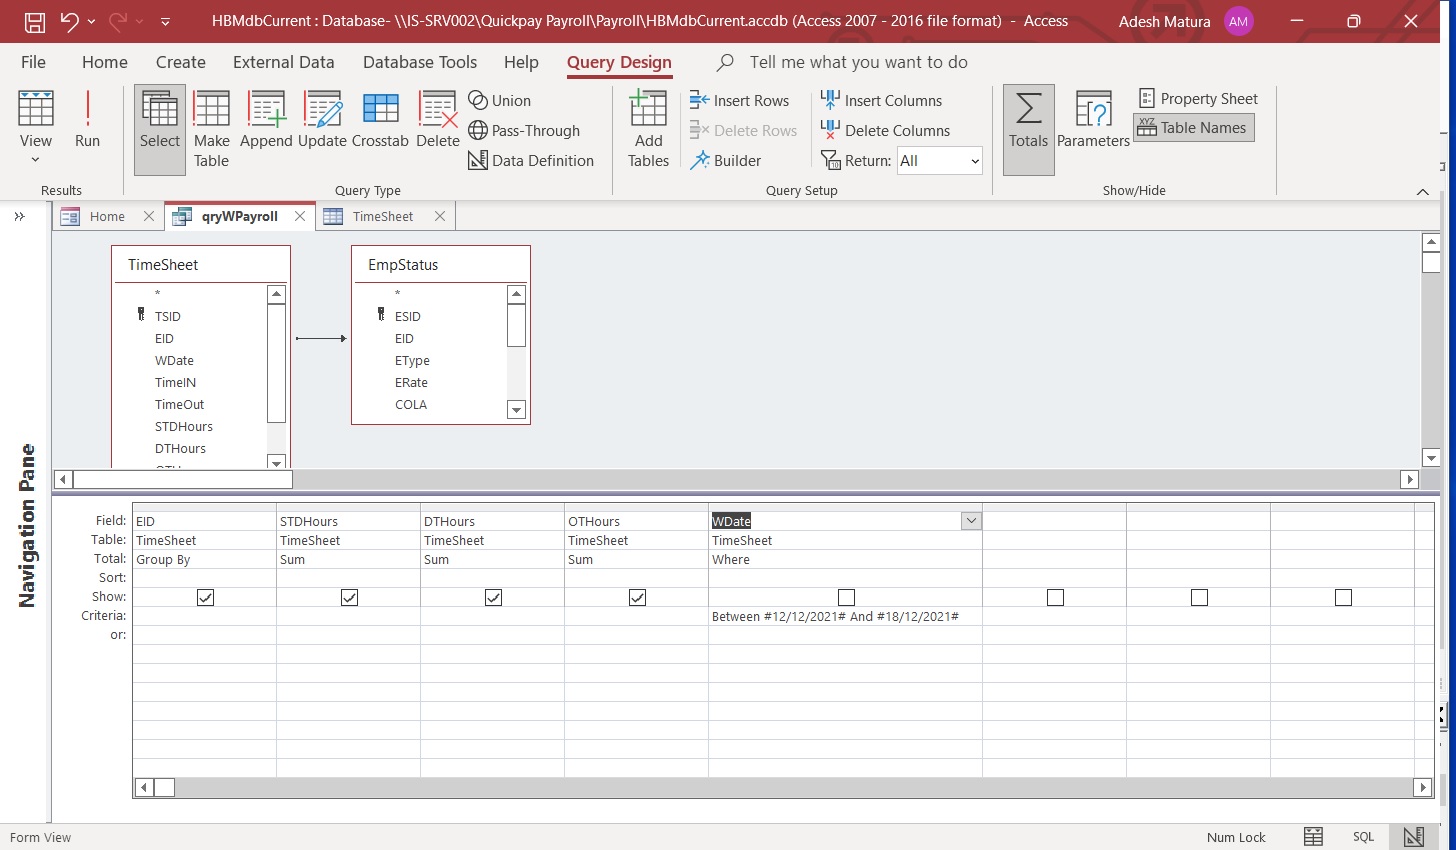Screen dimensions: 1456x850
Task: Click Insert Columns in Query Setup
Action: click(x=882, y=101)
